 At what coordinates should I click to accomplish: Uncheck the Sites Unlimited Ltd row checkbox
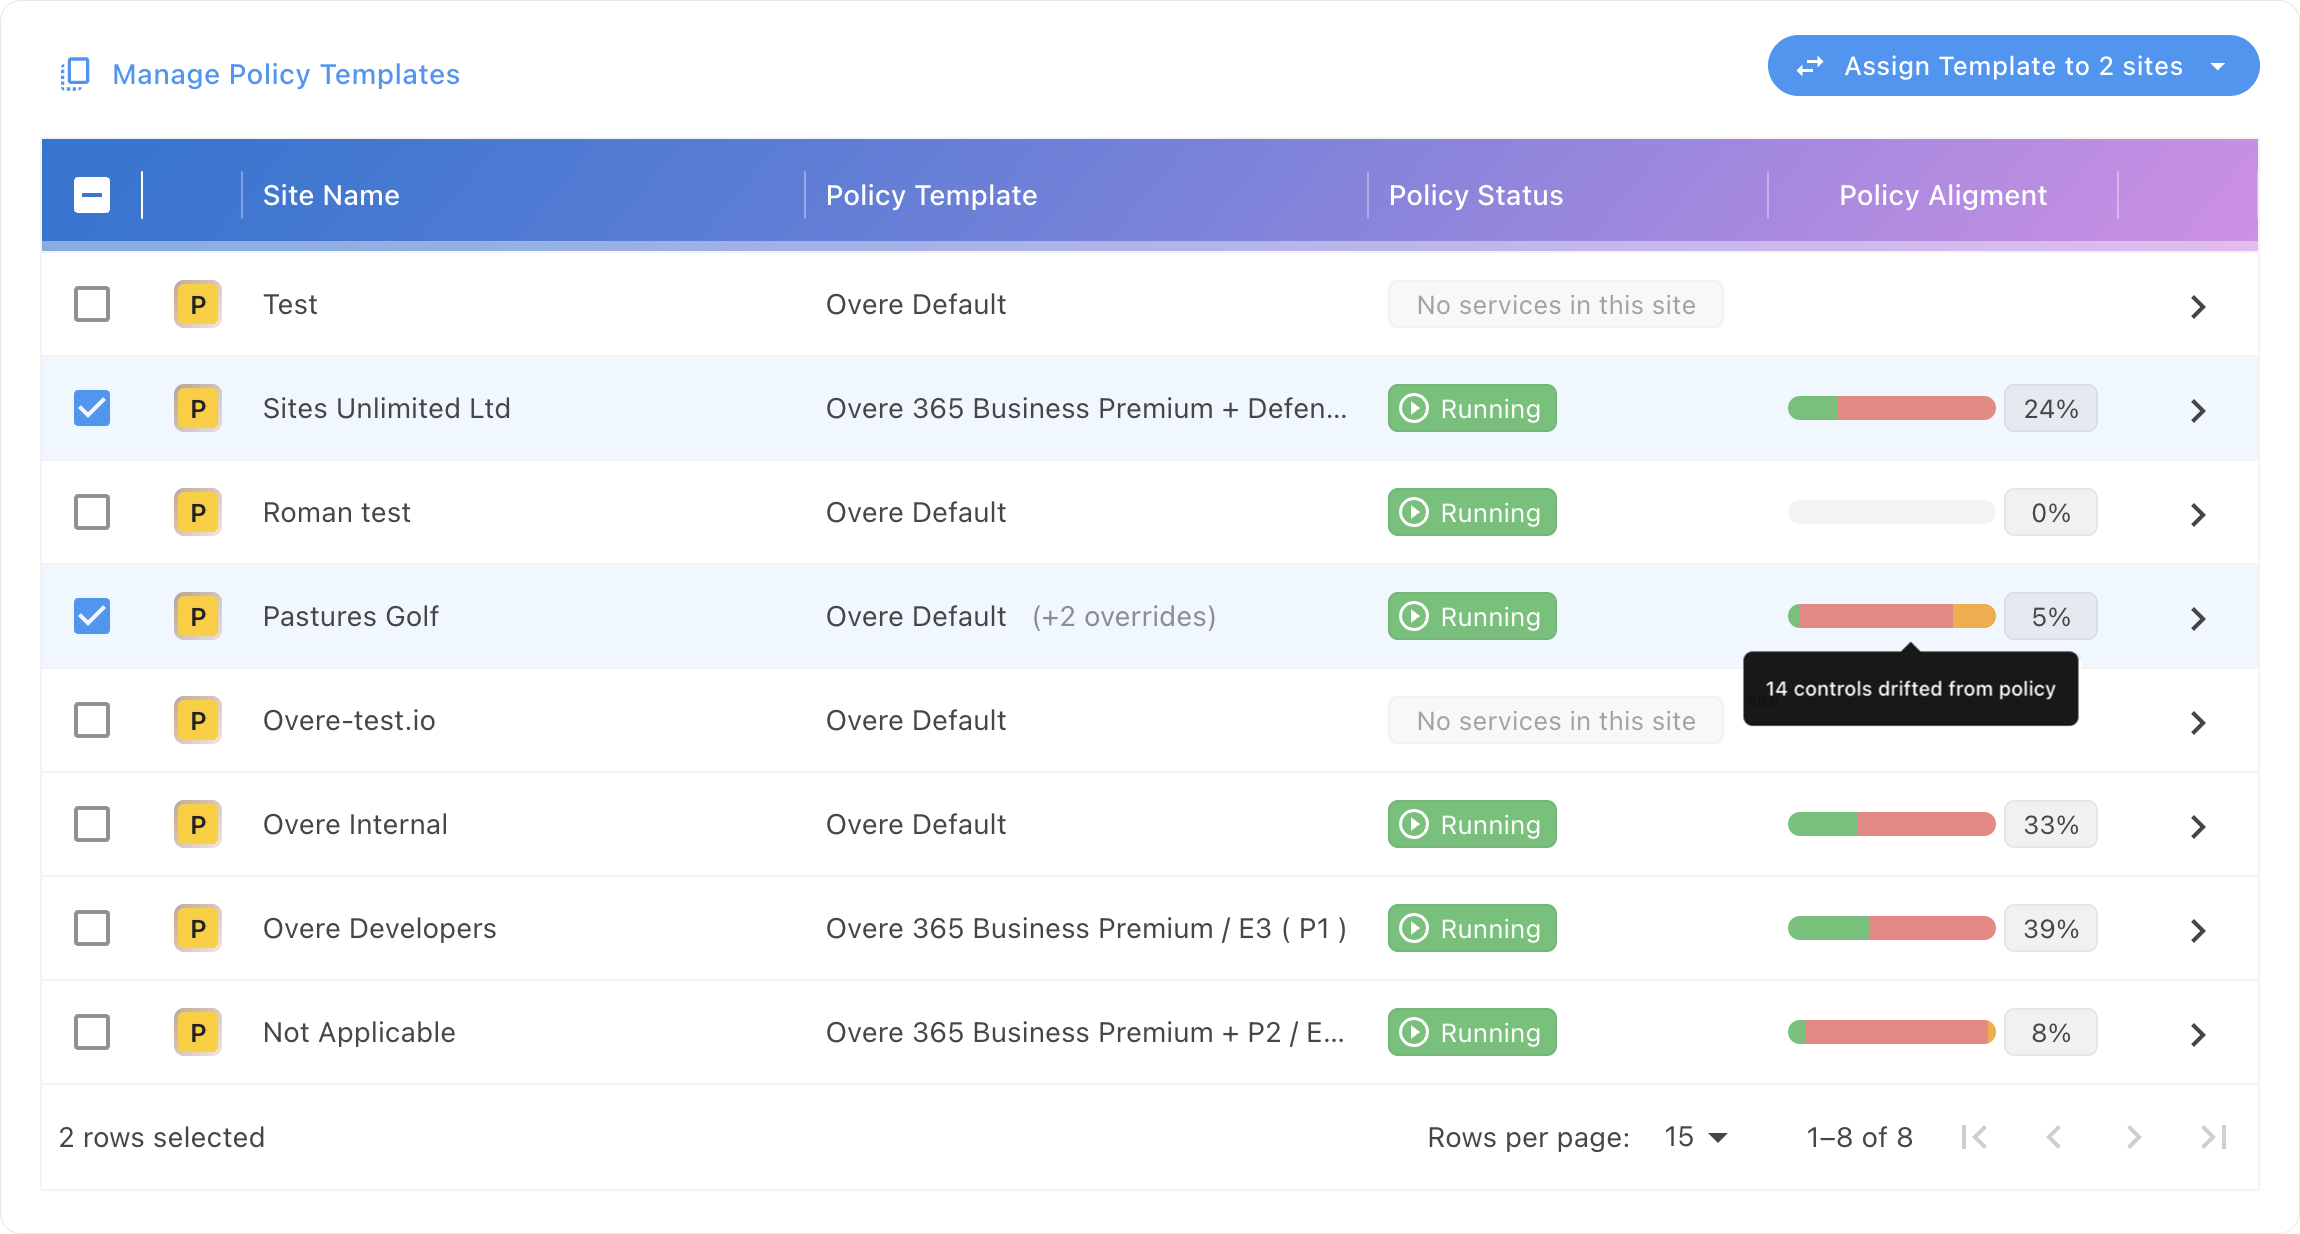[91, 408]
